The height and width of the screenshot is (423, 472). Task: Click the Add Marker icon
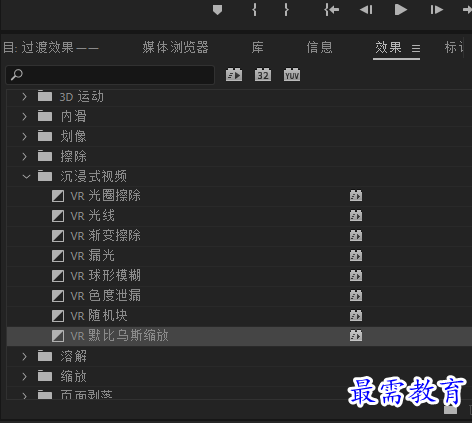[217, 10]
